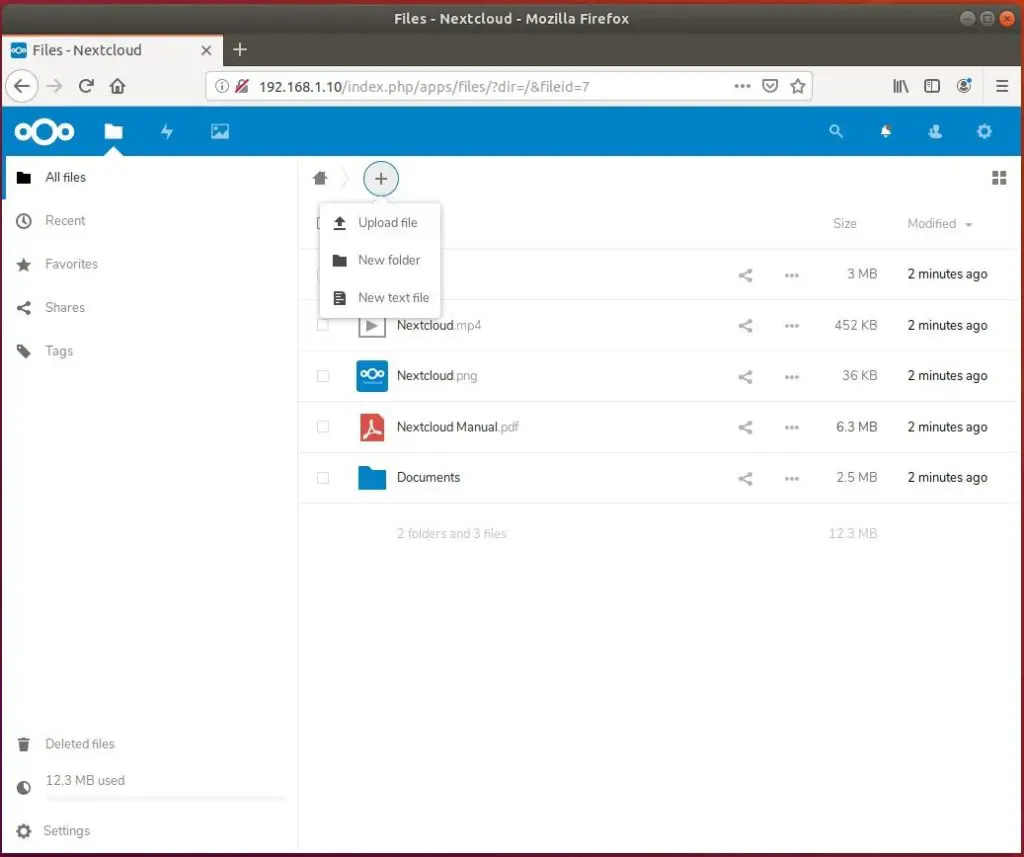This screenshot has height=857, width=1024.
Task: Share the Nextcloud.mp4 file
Action: pyautogui.click(x=745, y=325)
